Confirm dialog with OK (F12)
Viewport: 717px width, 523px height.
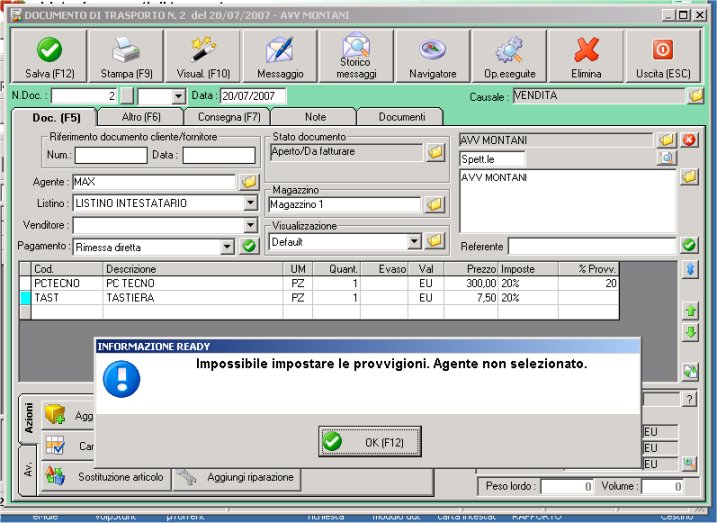[x=369, y=441]
